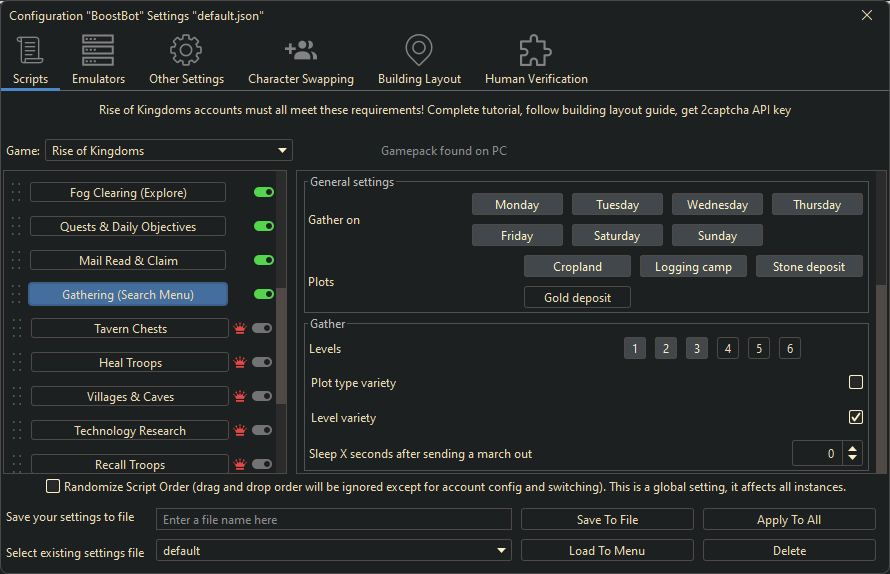Viewport: 890px width, 574px height.
Task: Click the Save To File button
Action: (607, 519)
